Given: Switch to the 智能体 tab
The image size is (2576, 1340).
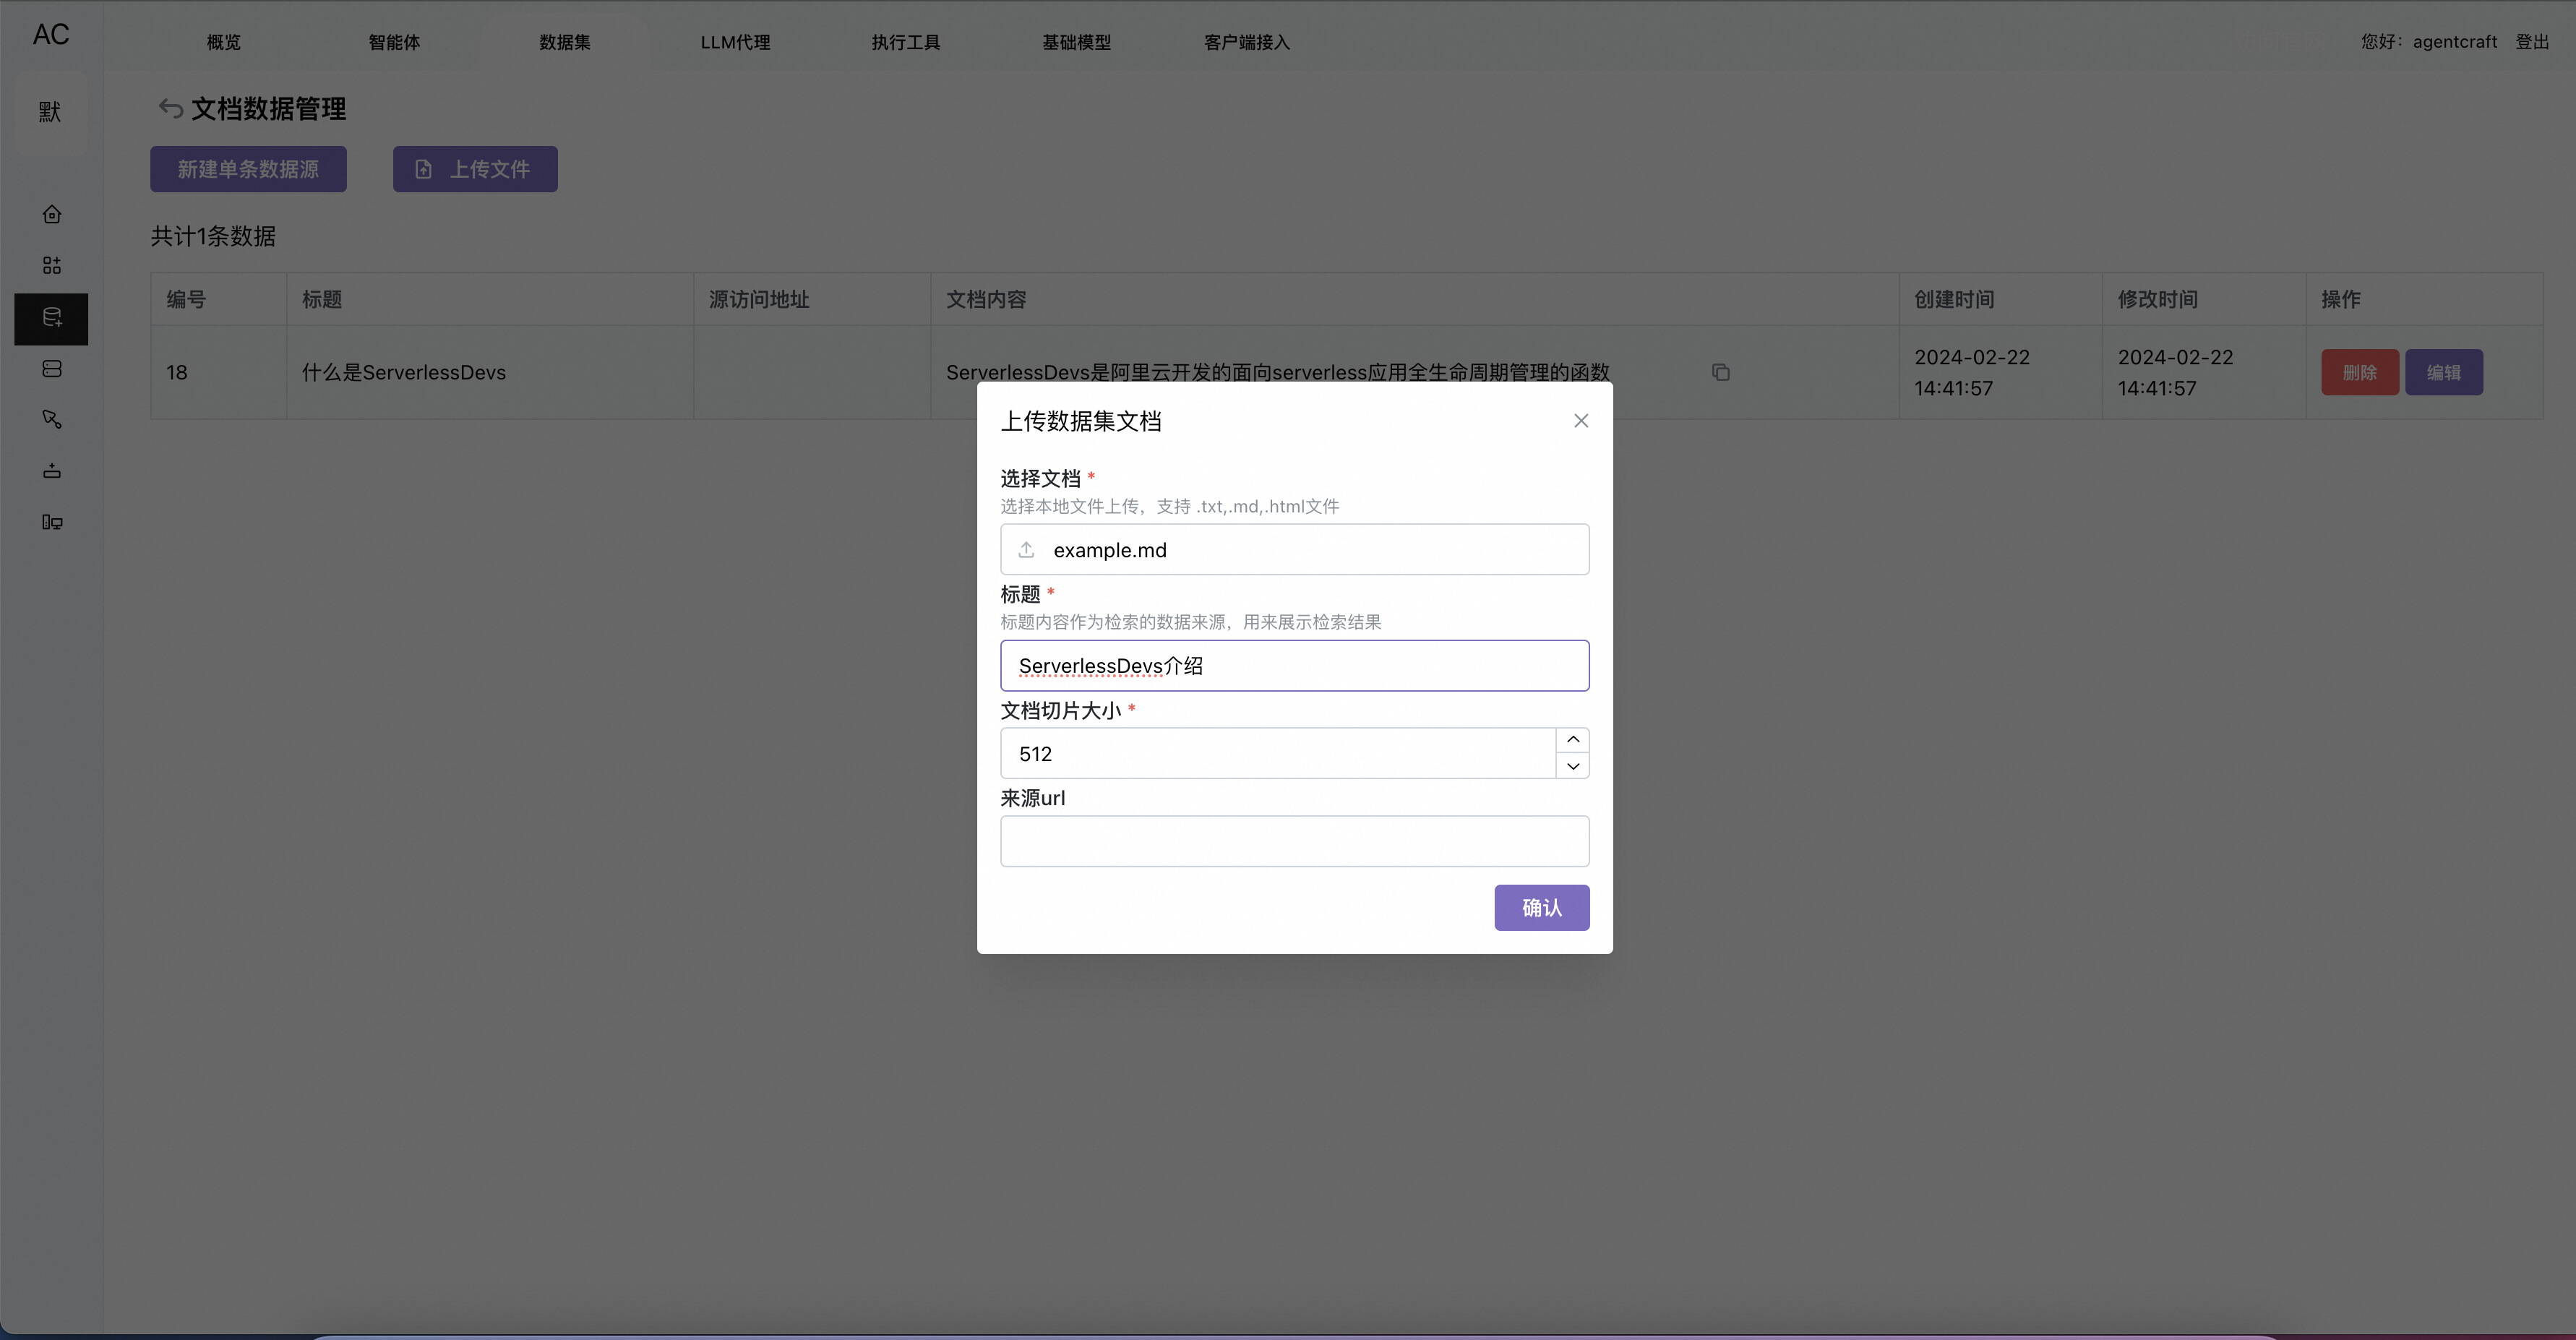Looking at the screenshot, I should [x=394, y=42].
